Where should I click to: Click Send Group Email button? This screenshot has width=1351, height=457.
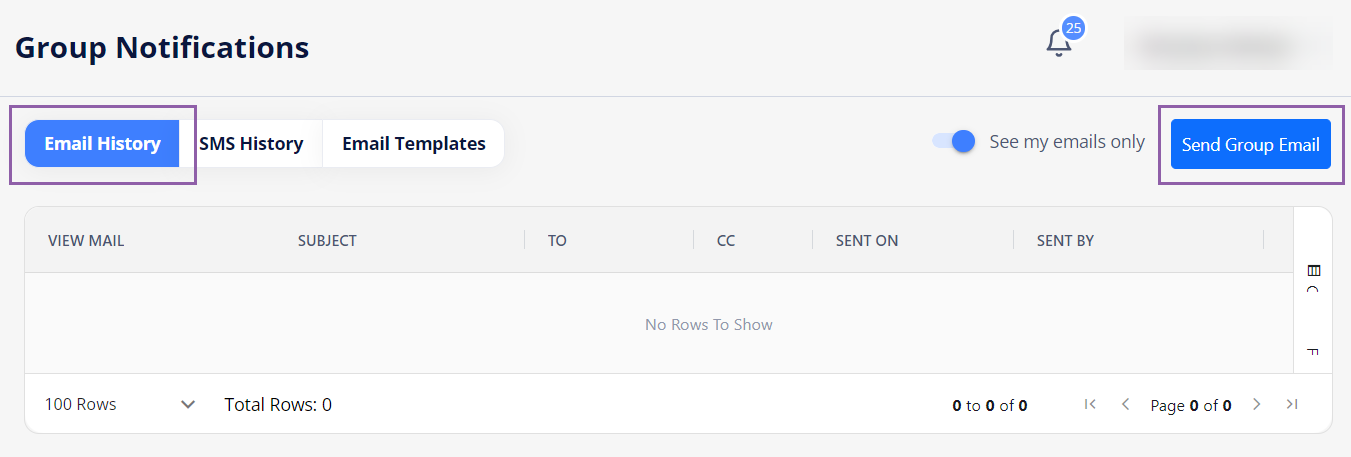[1250, 144]
